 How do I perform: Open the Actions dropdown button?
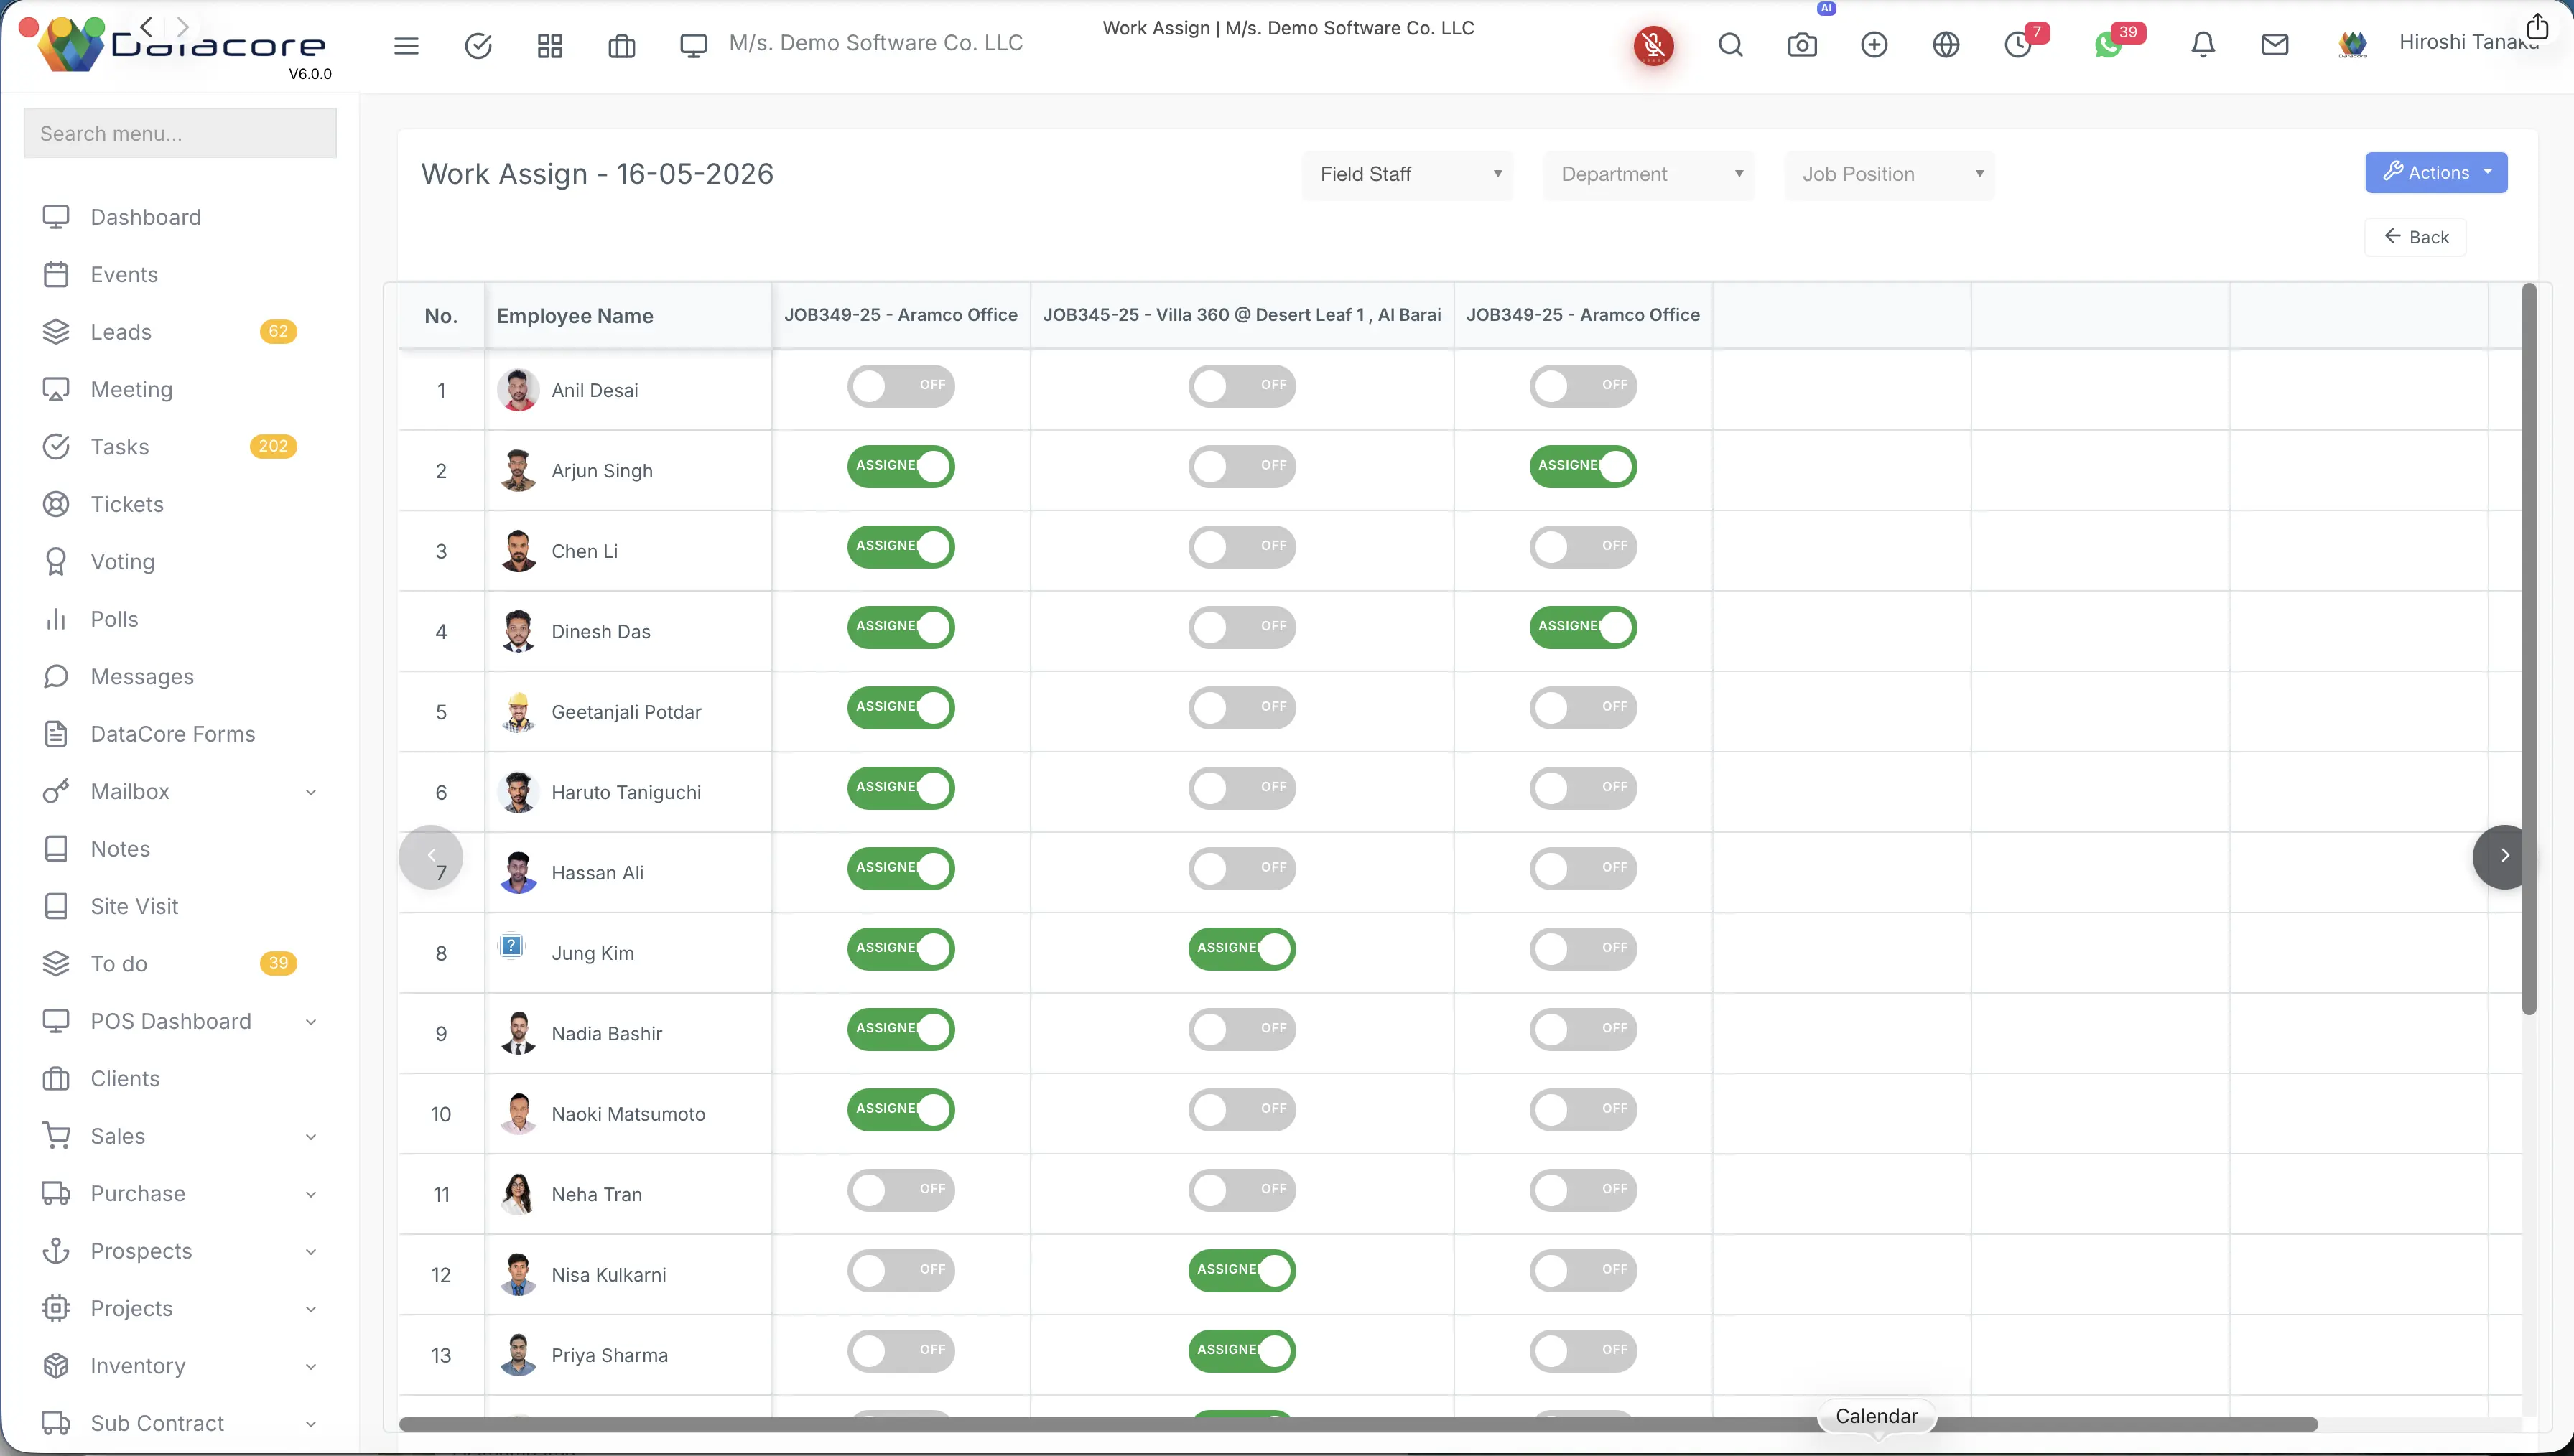click(x=2436, y=173)
